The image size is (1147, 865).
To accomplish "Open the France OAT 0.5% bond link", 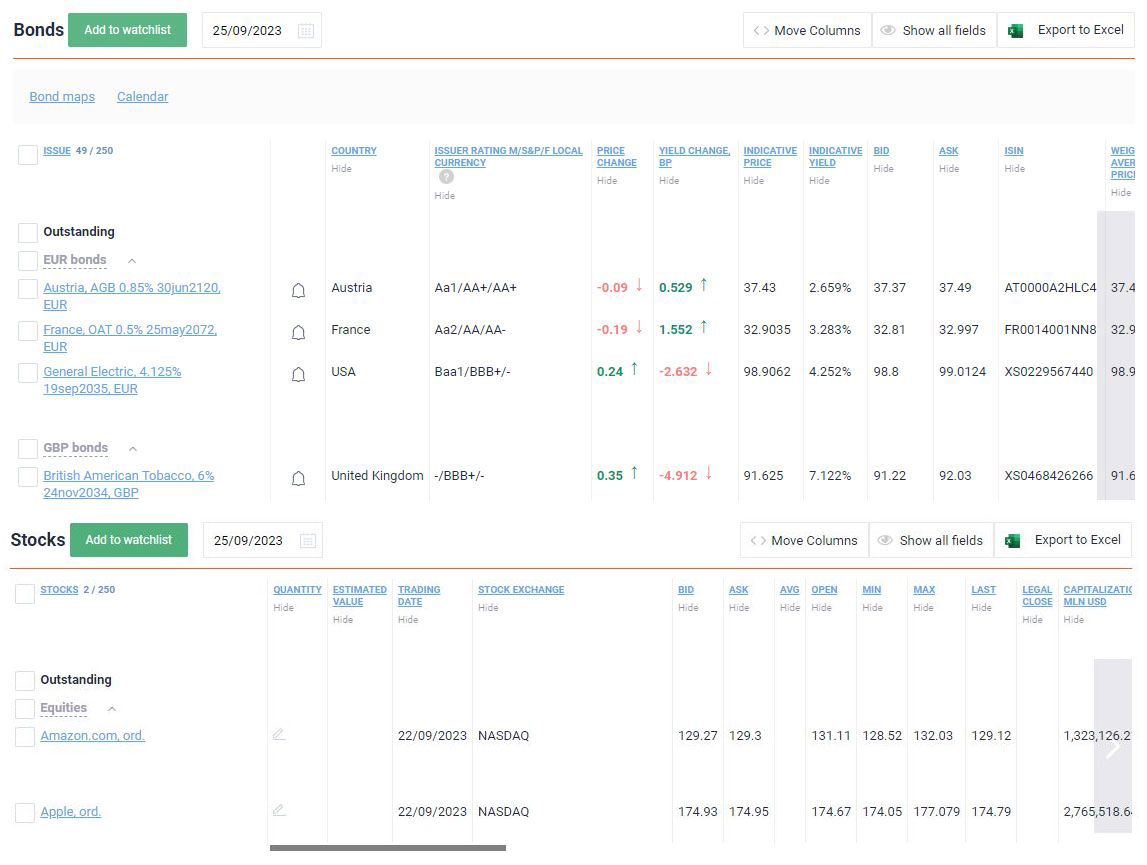I will tap(129, 330).
